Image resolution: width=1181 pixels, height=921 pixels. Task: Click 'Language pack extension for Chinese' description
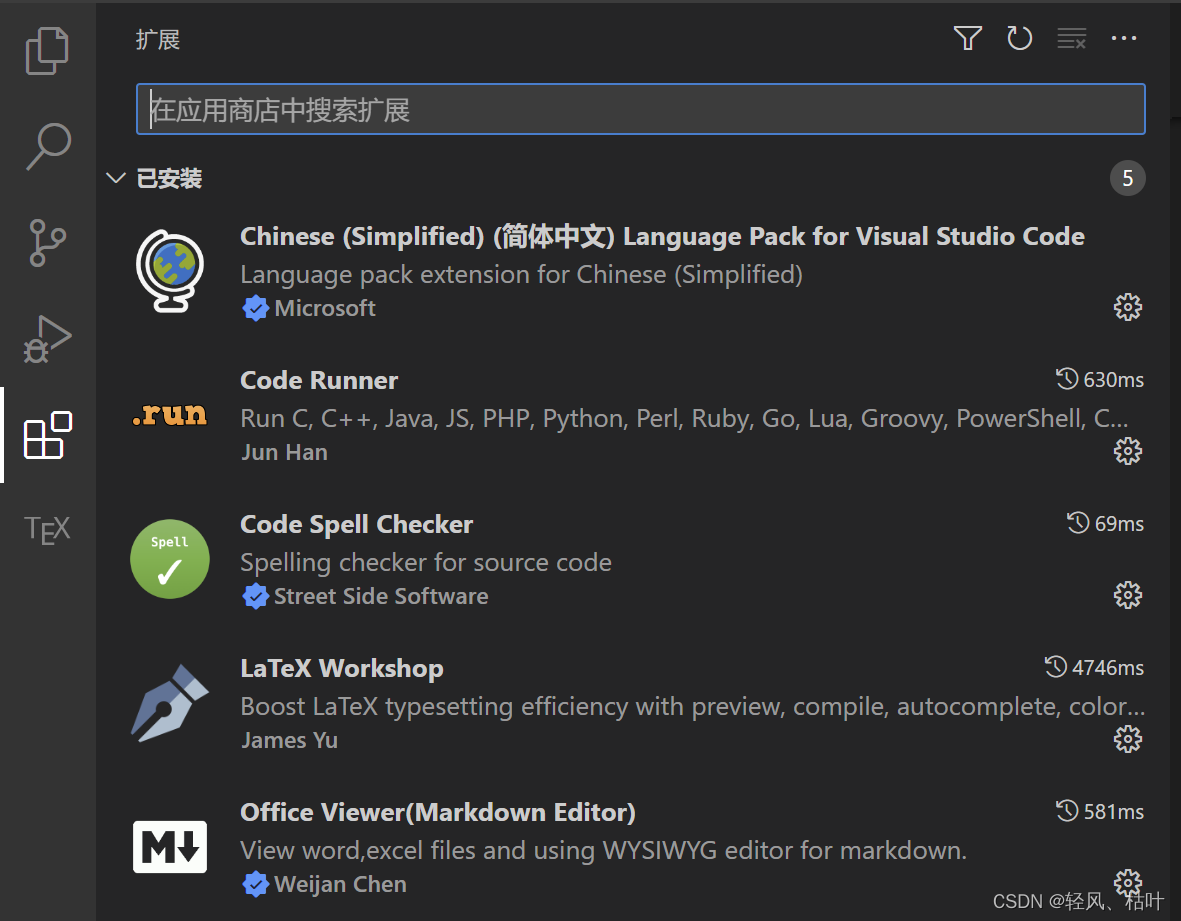point(521,275)
